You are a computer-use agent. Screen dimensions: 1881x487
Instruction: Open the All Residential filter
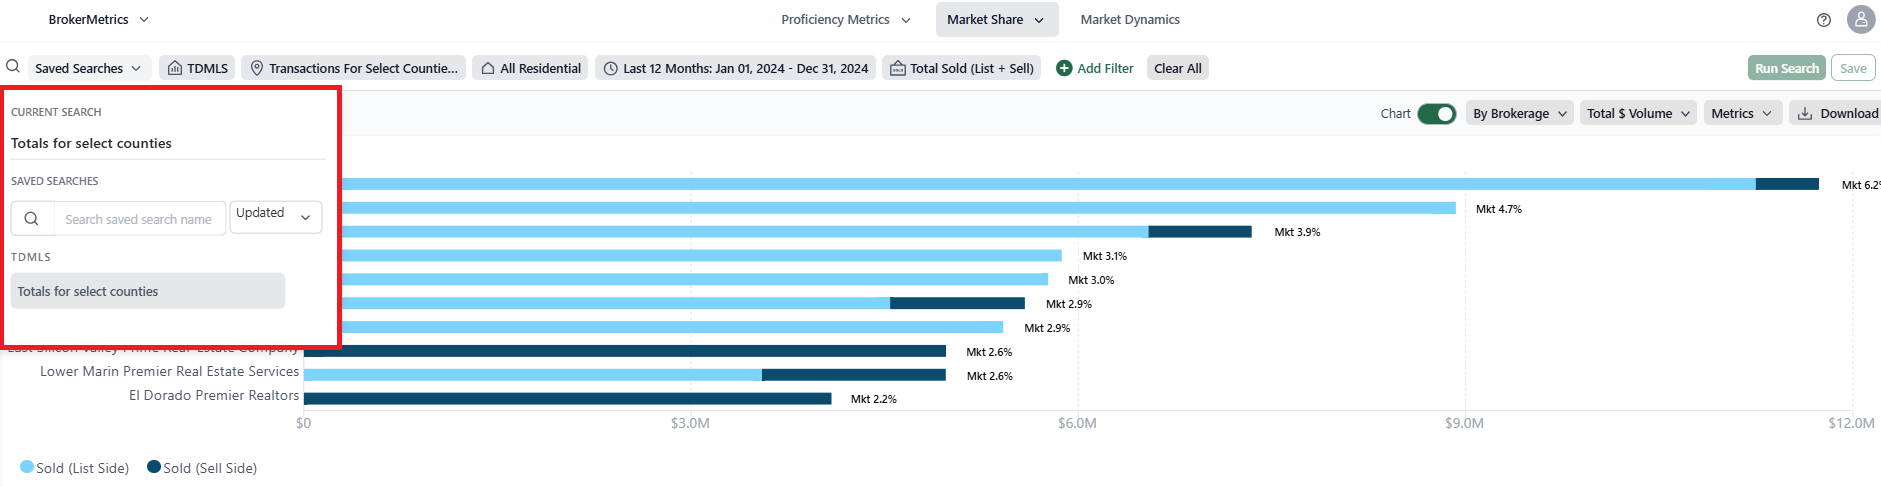531,68
